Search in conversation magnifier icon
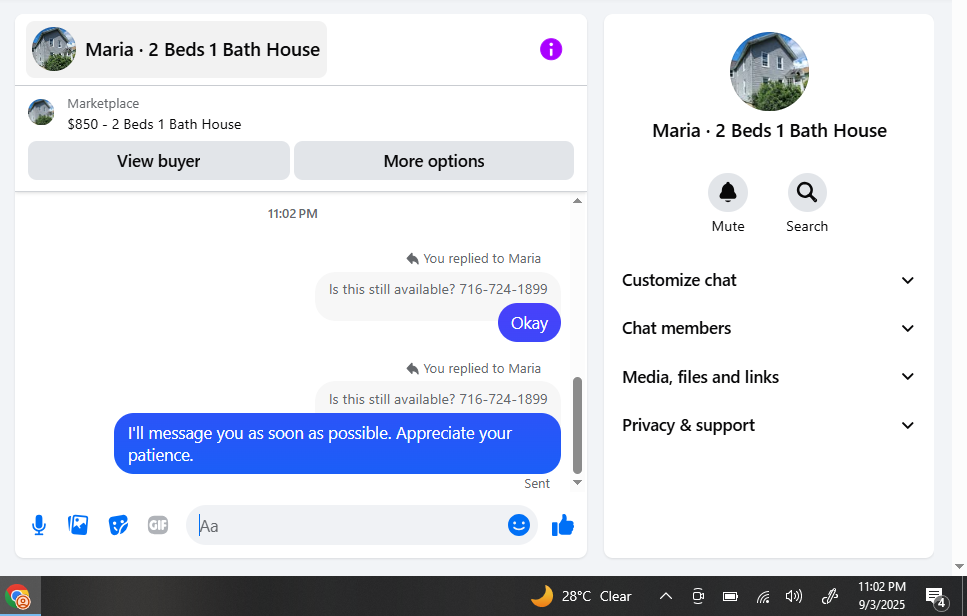Screen dimensions: 967x616 click(x=807, y=193)
